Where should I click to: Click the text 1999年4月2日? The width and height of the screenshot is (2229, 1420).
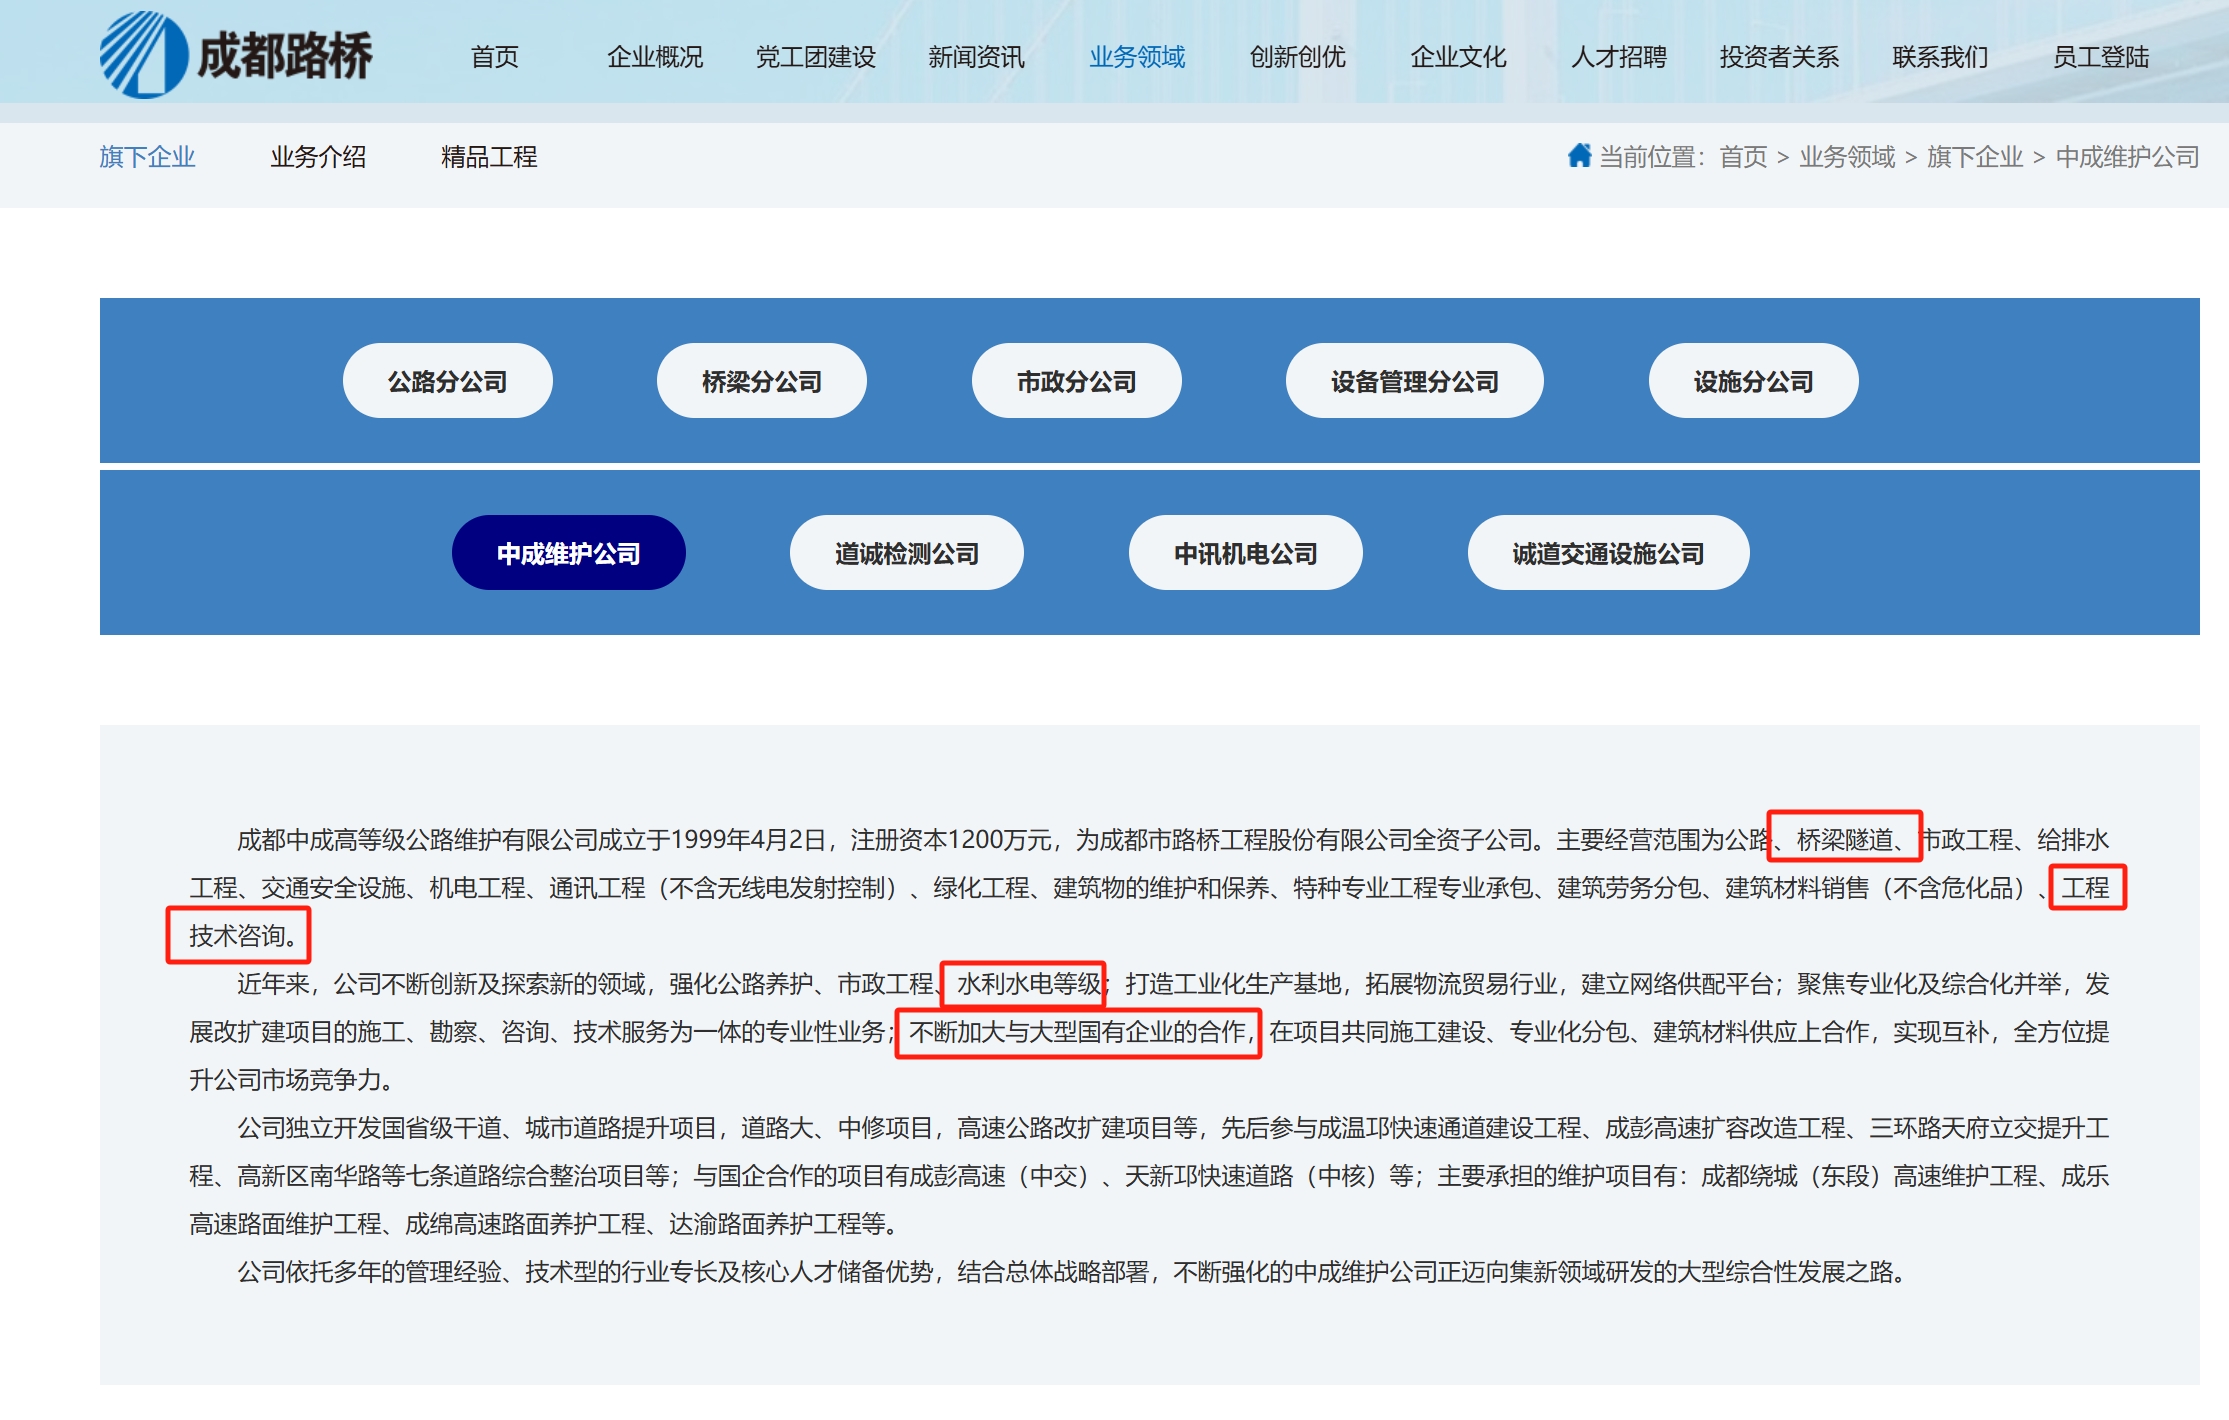pyautogui.click(x=748, y=840)
